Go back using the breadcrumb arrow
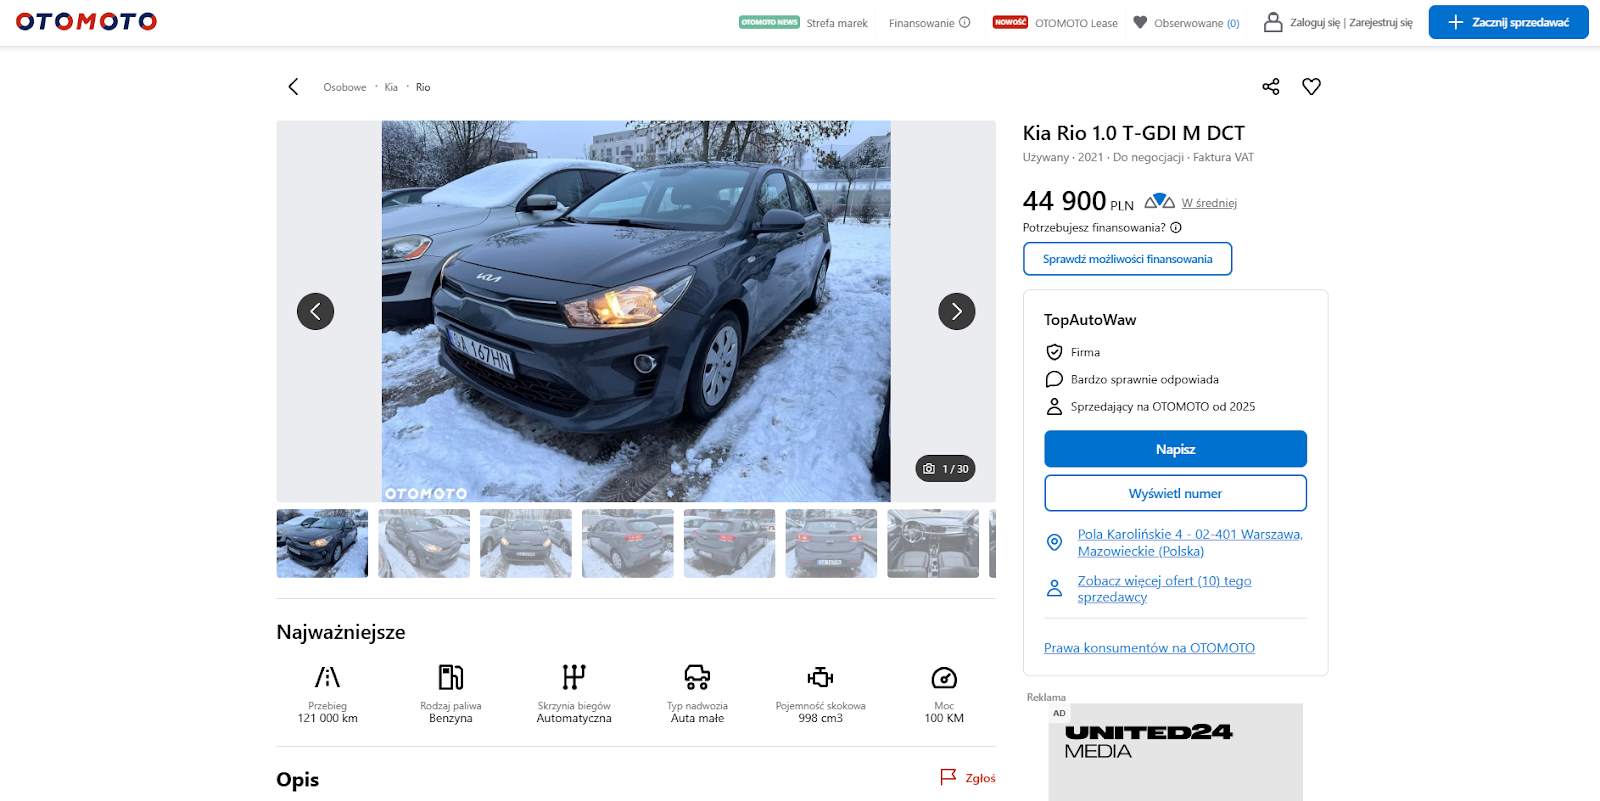1600x801 pixels. (293, 87)
